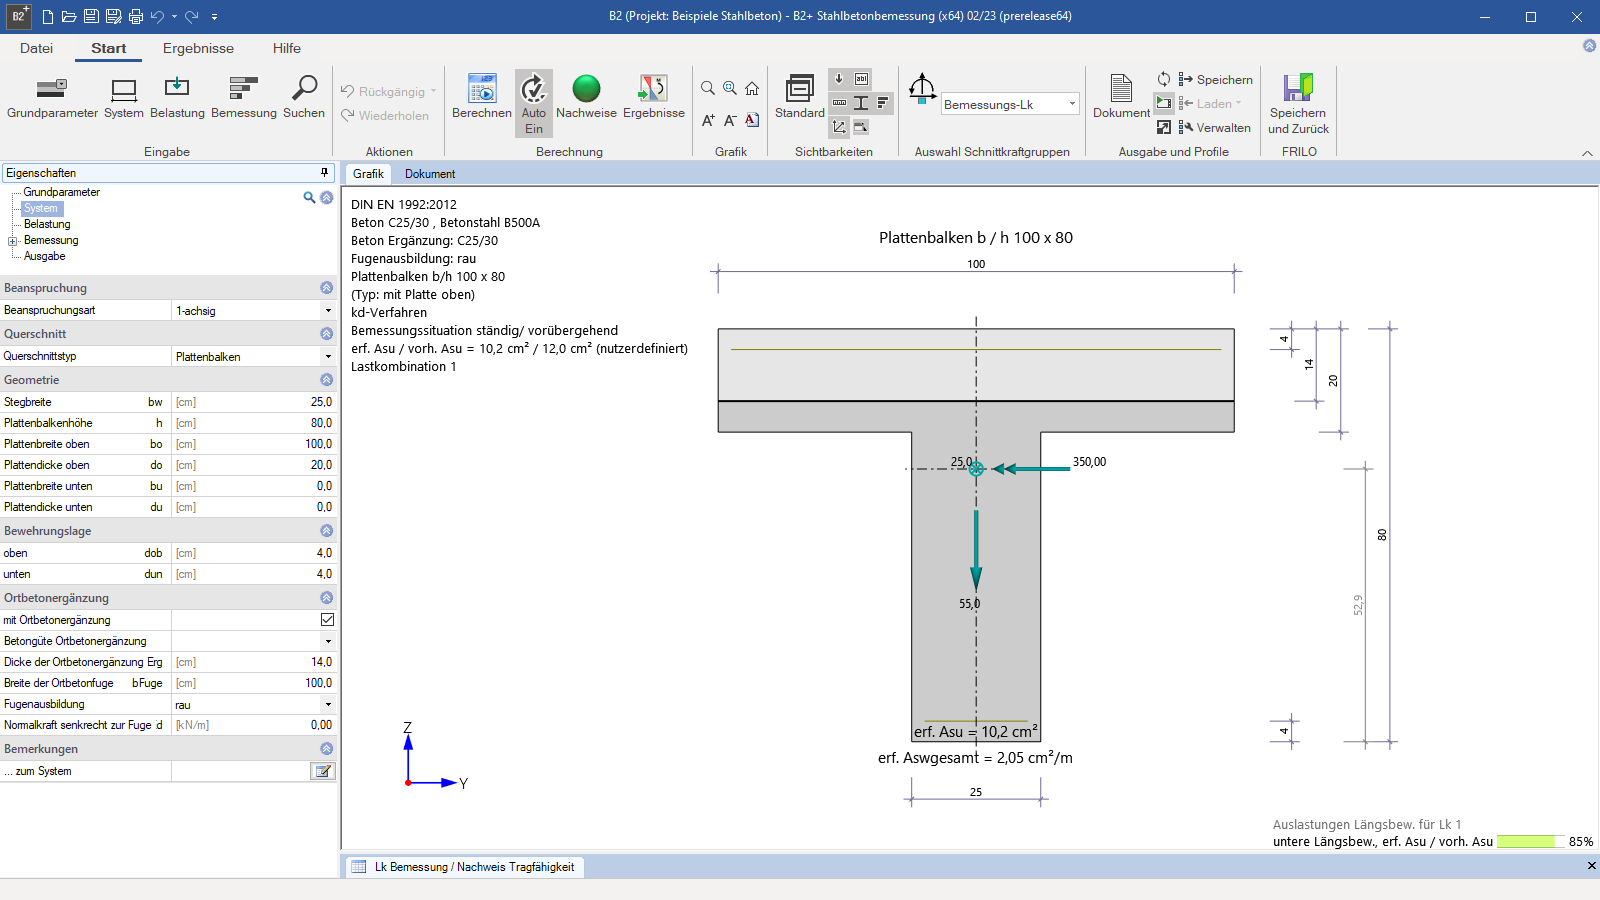Edit the Stegbreite bw value field
1600x900 pixels.
(254, 402)
